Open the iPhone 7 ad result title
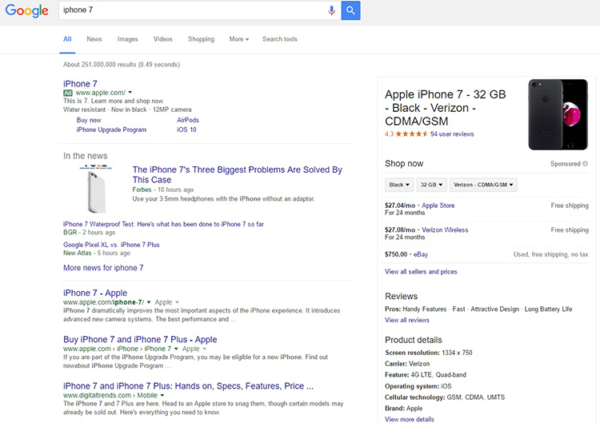 click(80, 84)
